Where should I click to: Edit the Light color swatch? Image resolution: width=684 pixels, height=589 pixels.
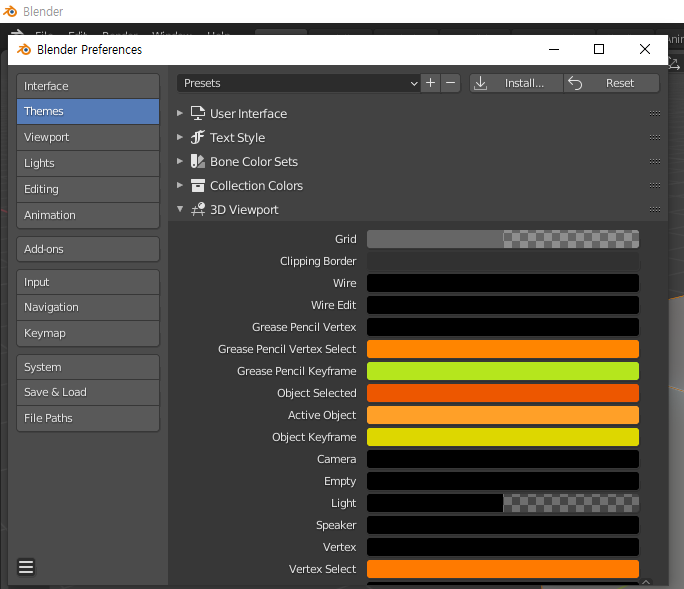pos(503,503)
